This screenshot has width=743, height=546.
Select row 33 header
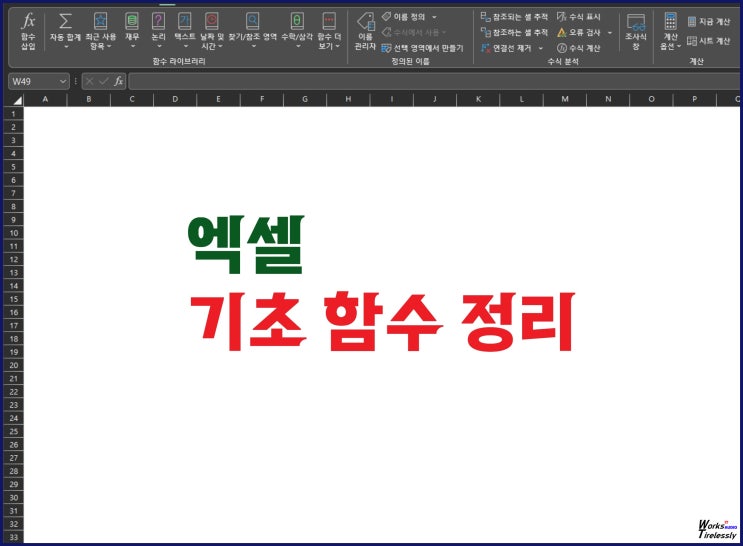point(13,537)
